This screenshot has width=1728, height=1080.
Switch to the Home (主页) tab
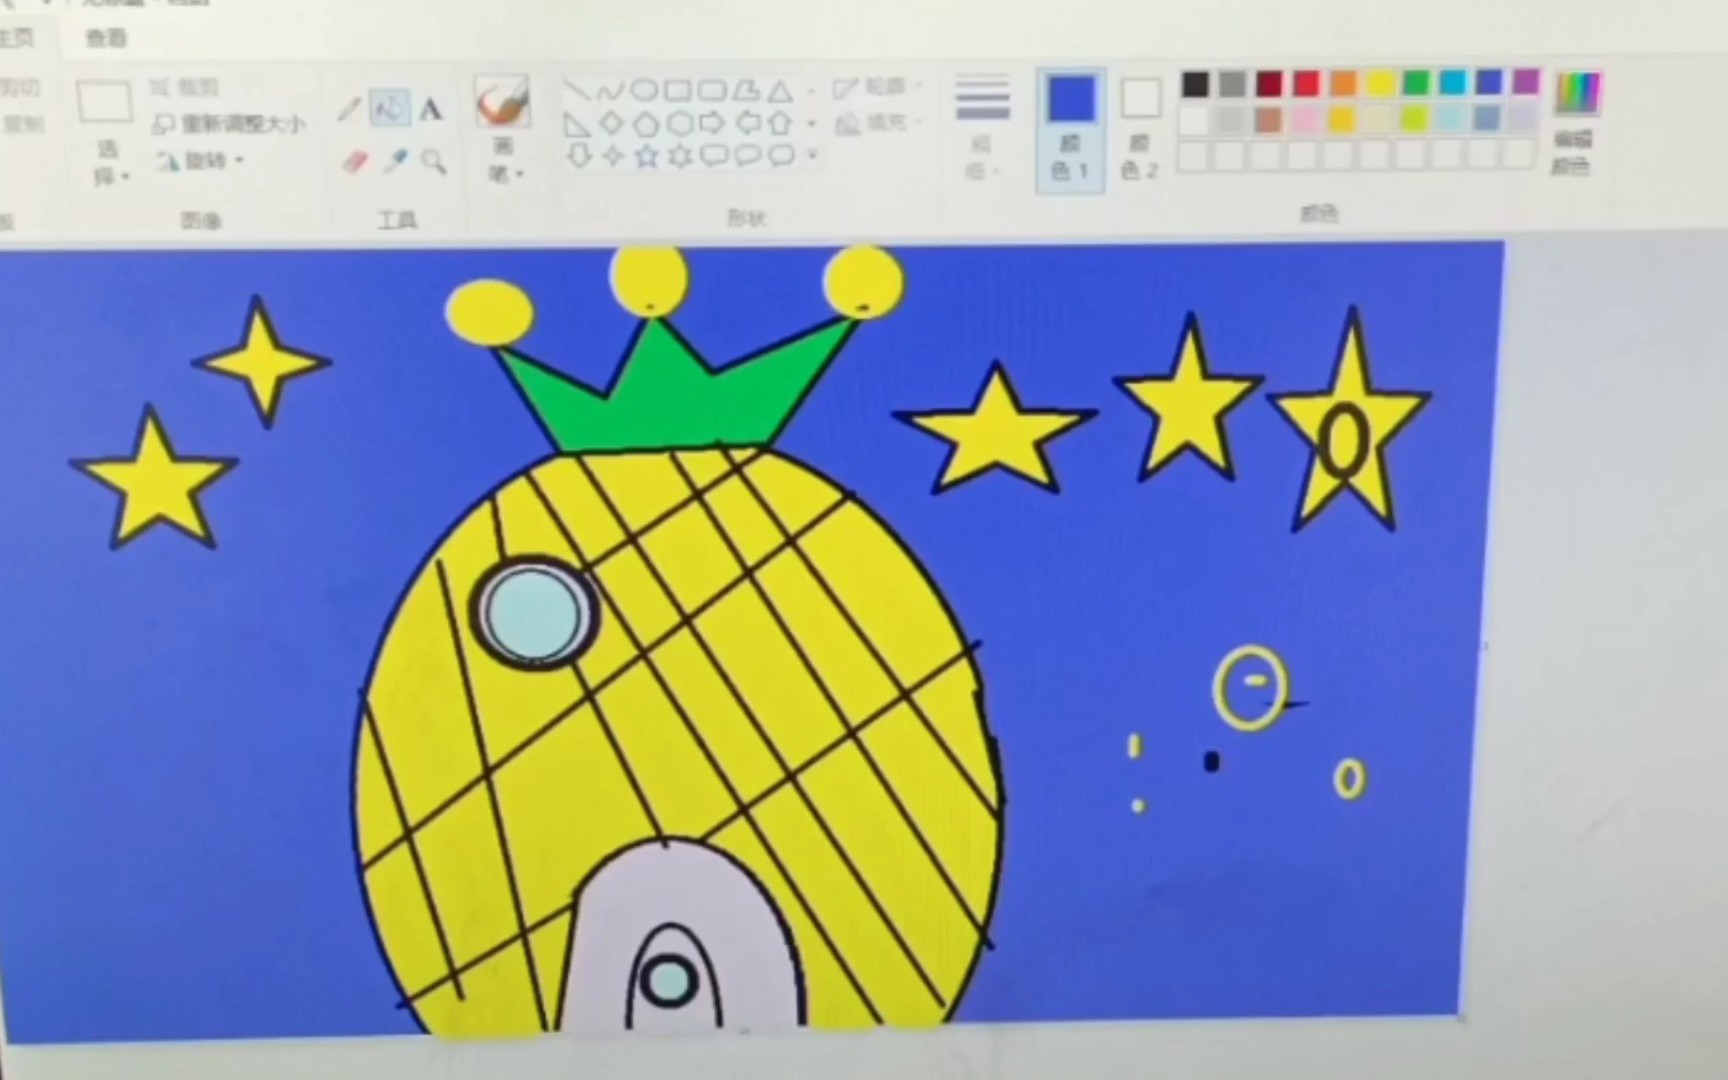[18, 39]
